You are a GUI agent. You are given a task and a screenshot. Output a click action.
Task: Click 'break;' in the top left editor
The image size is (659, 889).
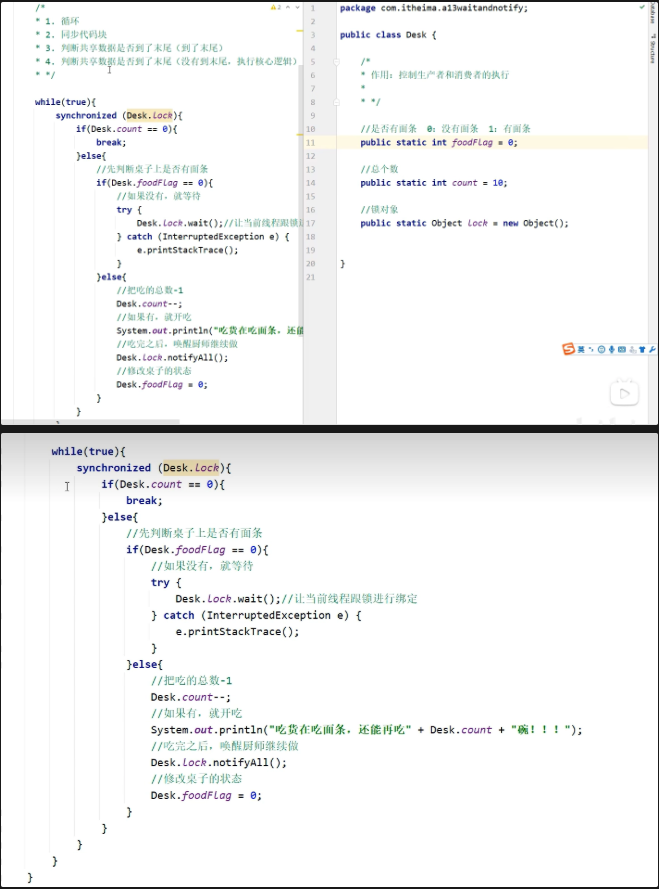click(111, 142)
